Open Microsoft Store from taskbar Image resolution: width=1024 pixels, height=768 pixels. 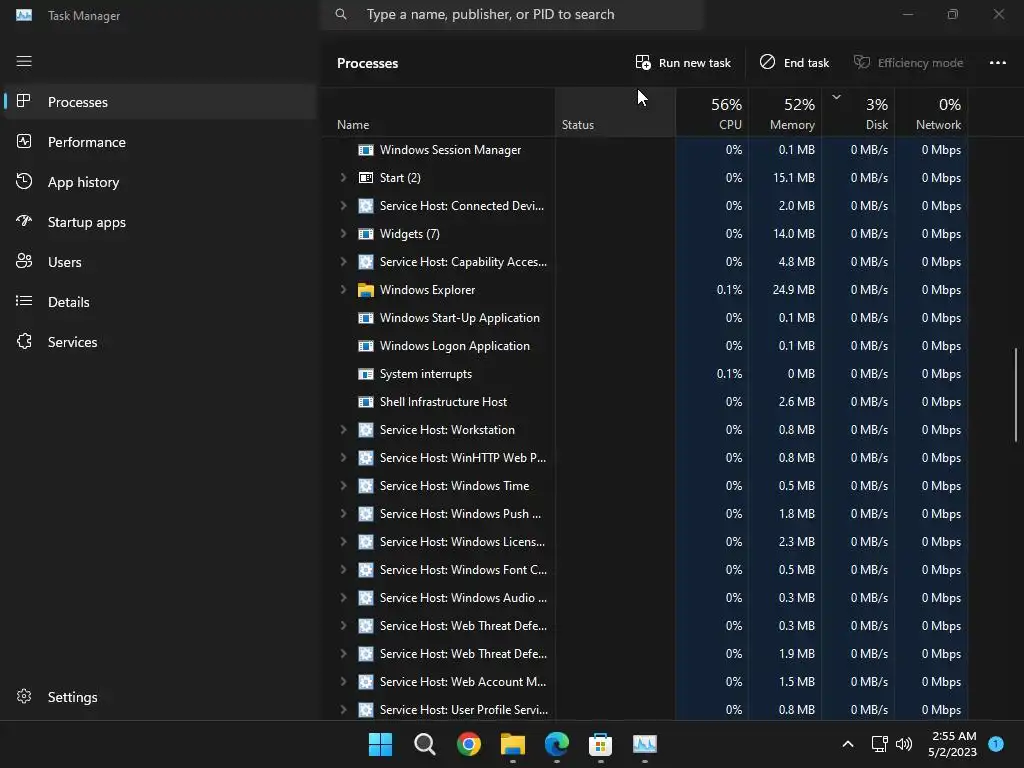tap(600, 744)
